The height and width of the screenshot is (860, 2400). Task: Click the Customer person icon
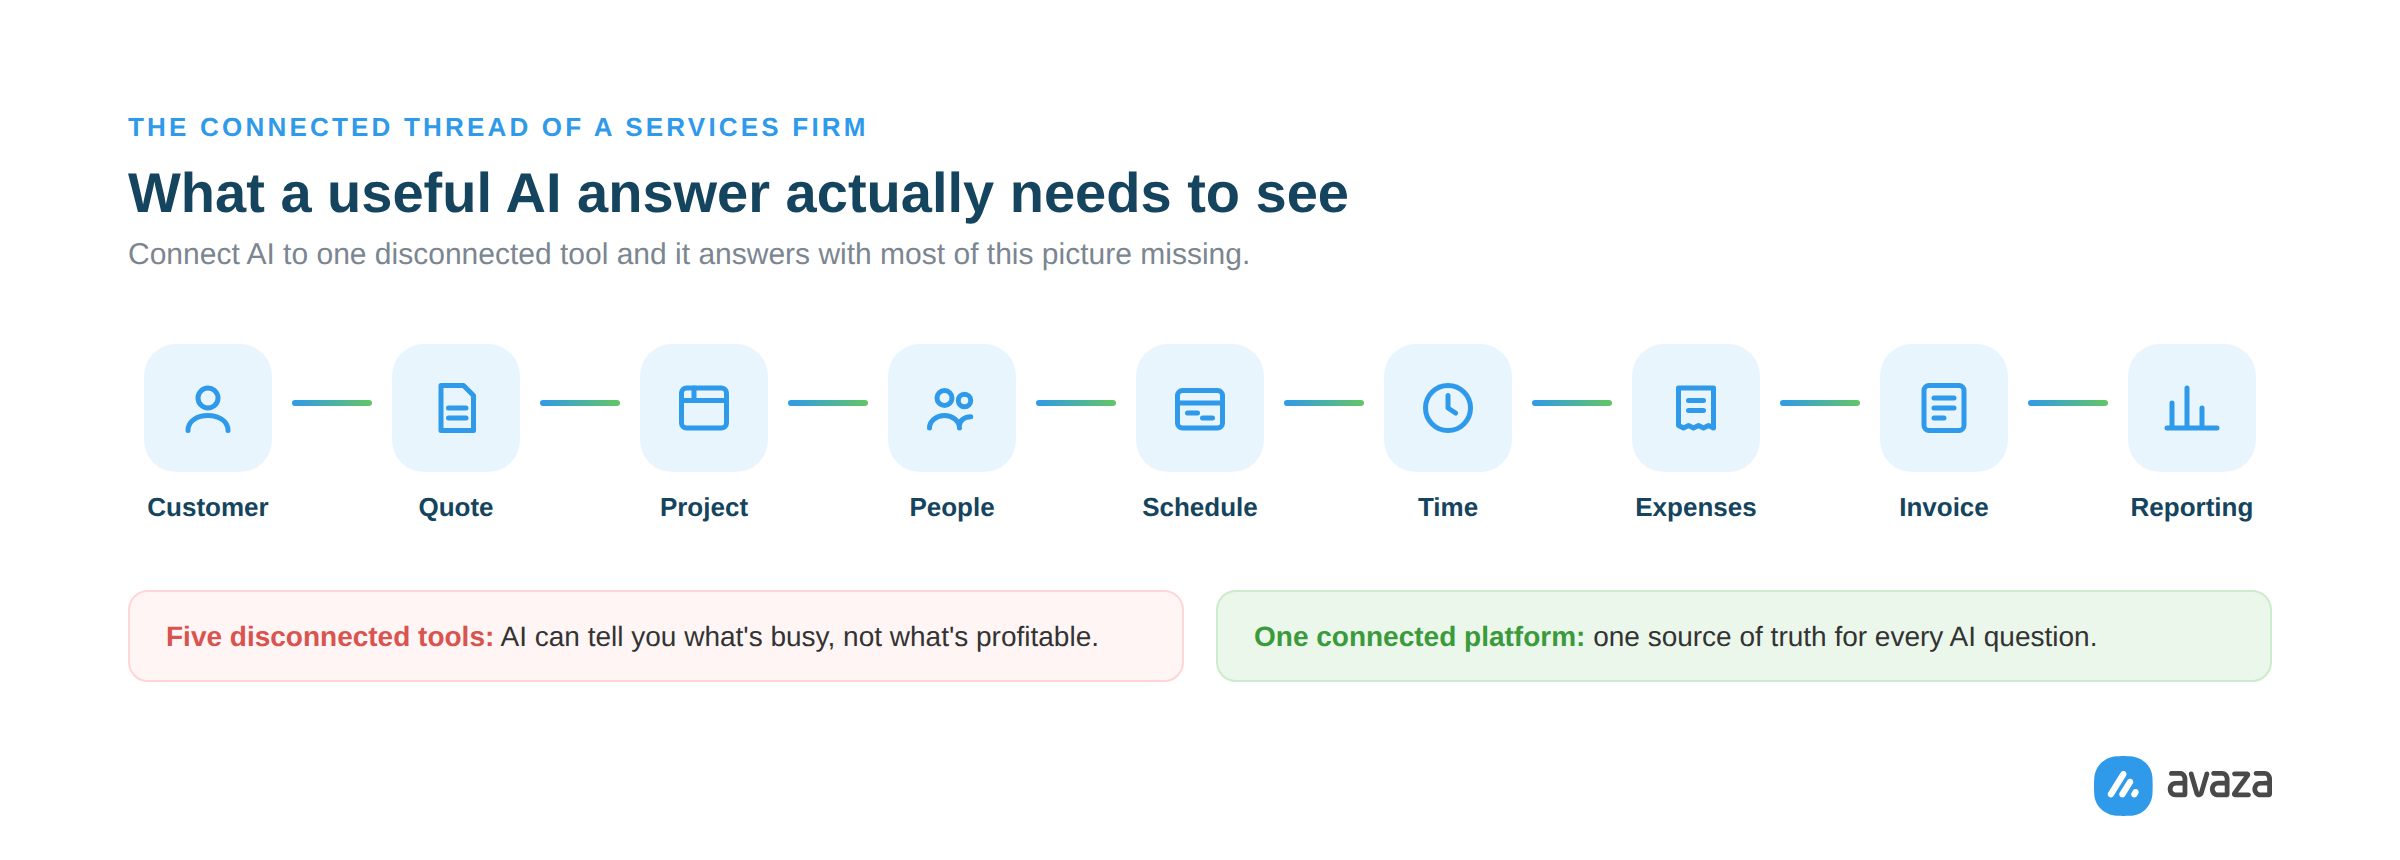[x=208, y=408]
